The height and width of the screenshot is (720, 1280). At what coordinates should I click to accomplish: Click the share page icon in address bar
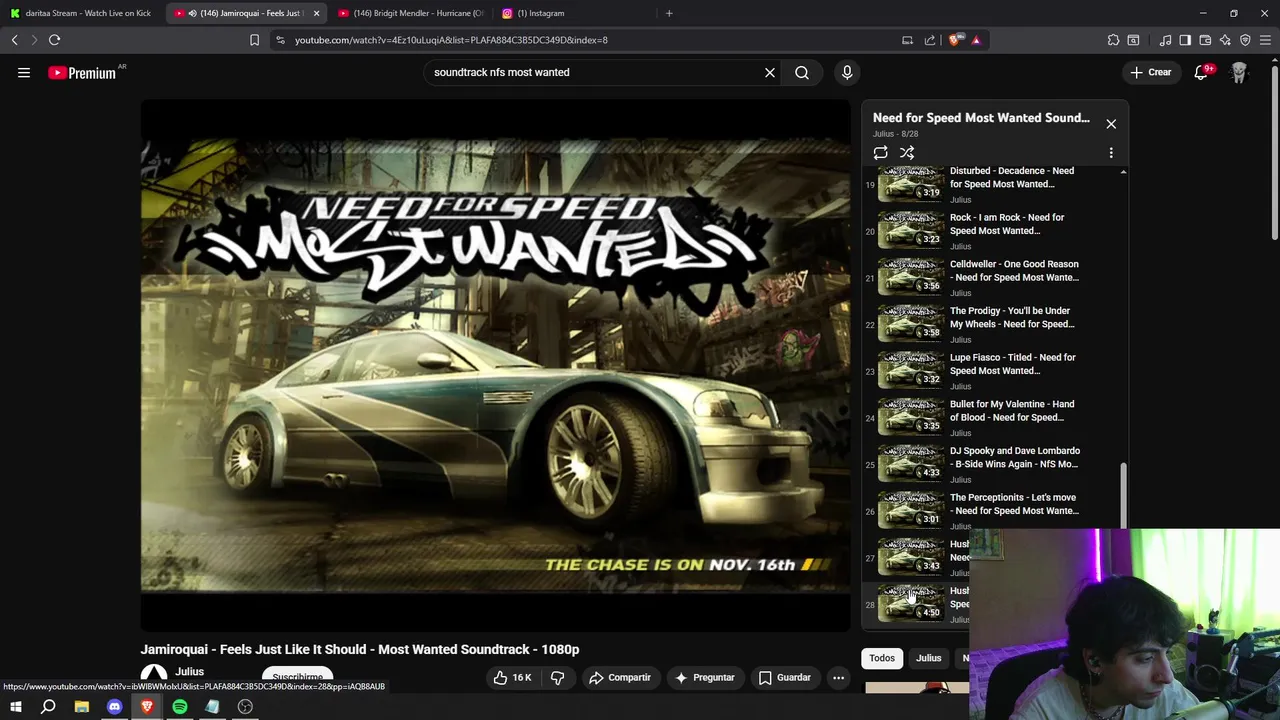pyautogui.click(x=930, y=40)
